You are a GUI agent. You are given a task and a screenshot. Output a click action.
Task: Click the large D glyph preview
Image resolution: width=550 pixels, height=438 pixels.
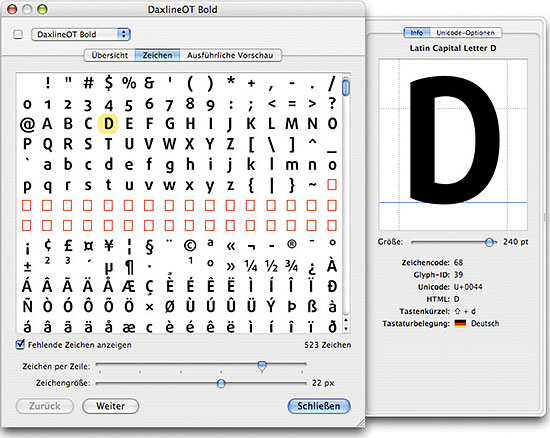click(455, 140)
